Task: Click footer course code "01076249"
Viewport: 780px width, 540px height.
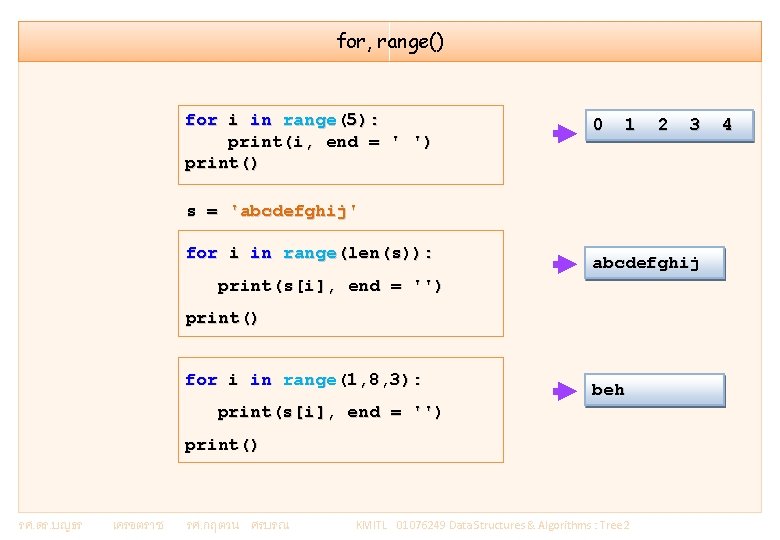Action: pyautogui.click(x=421, y=525)
